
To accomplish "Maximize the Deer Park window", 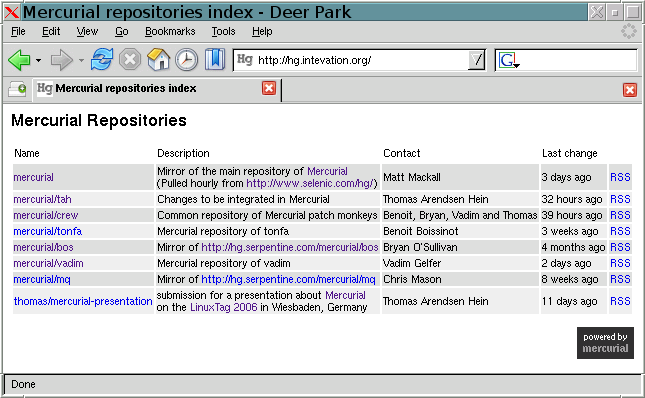I will [x=633, y=12].
